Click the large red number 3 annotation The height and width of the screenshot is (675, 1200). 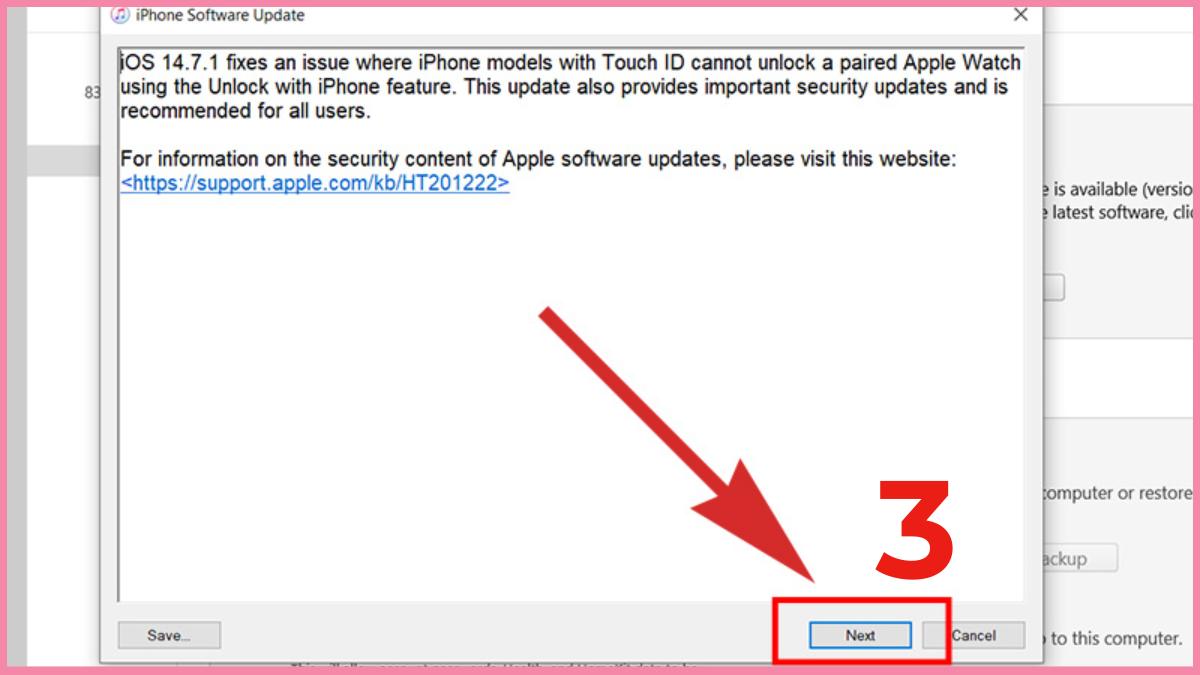915,531
